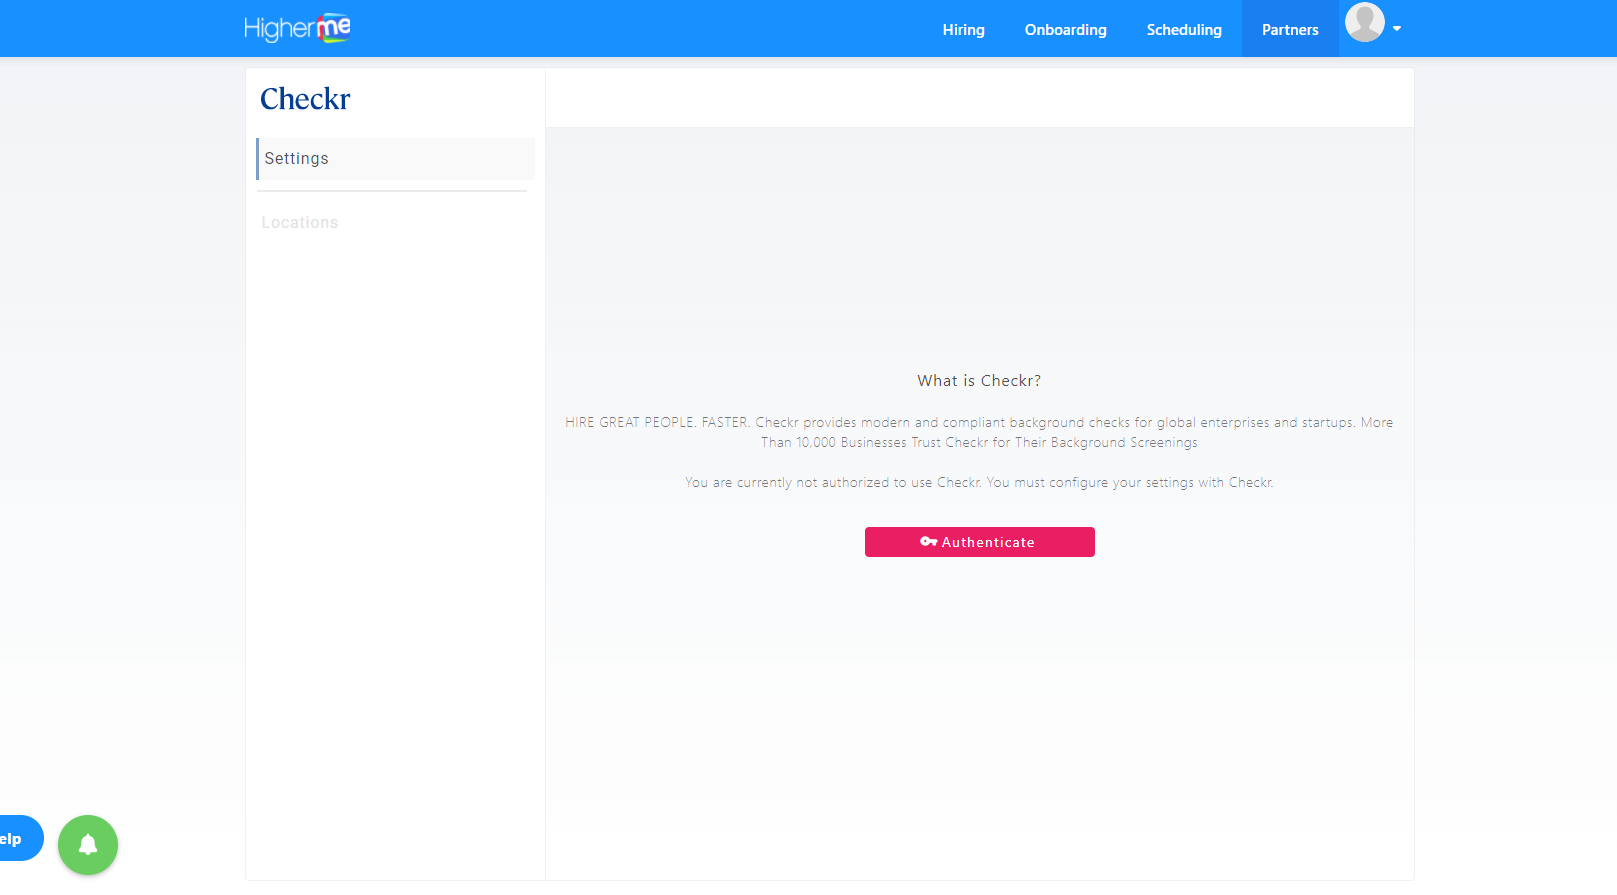The height and width of the screenshot is (895, 1617).
Task: Click the Checkr sidebar title
Action: [x=305, y=99]
